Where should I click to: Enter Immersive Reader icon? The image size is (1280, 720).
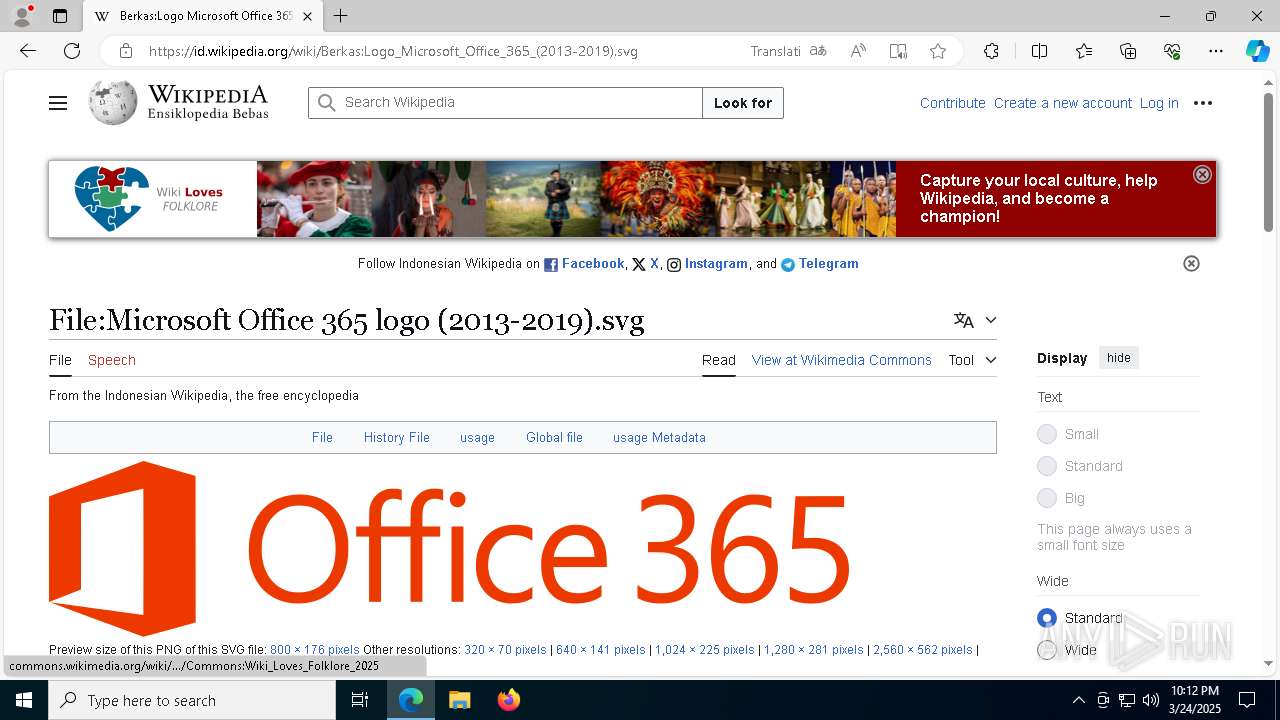[x=898, y=51]
